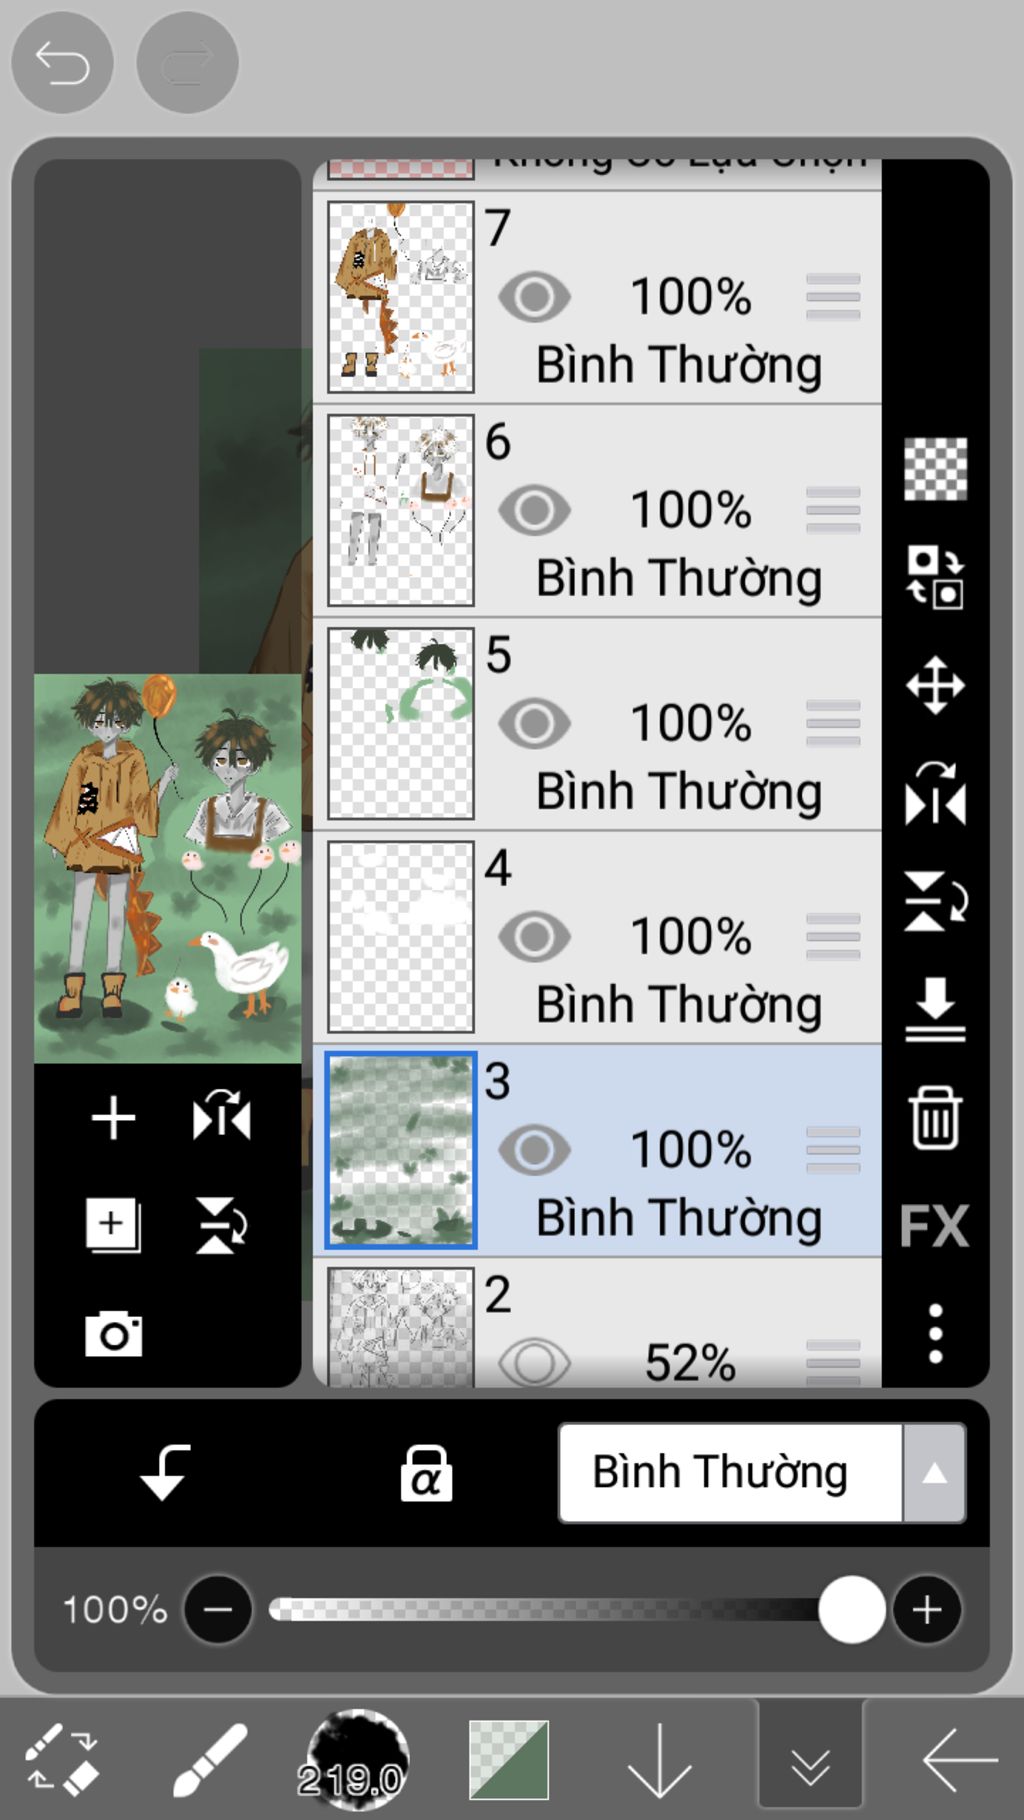The height and width of the screenshot is (1820, 1024).
Task: Click the add new layer plus icon
Action: point(113,1118)
